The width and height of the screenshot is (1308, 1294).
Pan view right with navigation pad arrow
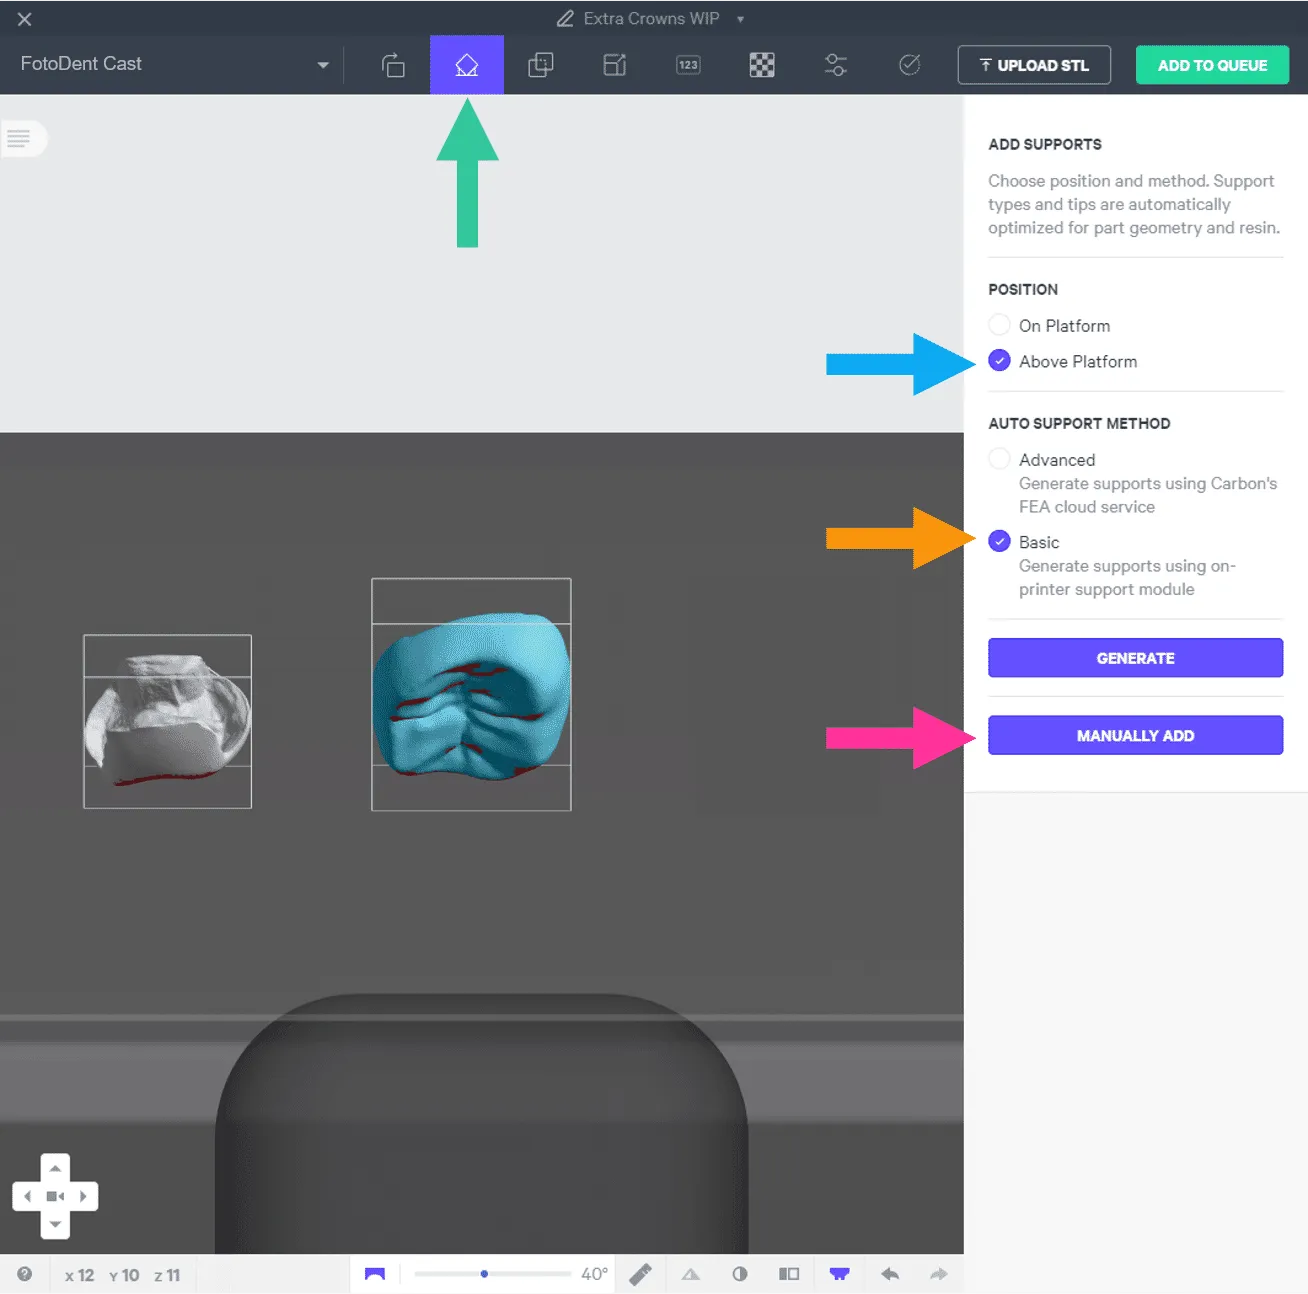pos(83,1196)
